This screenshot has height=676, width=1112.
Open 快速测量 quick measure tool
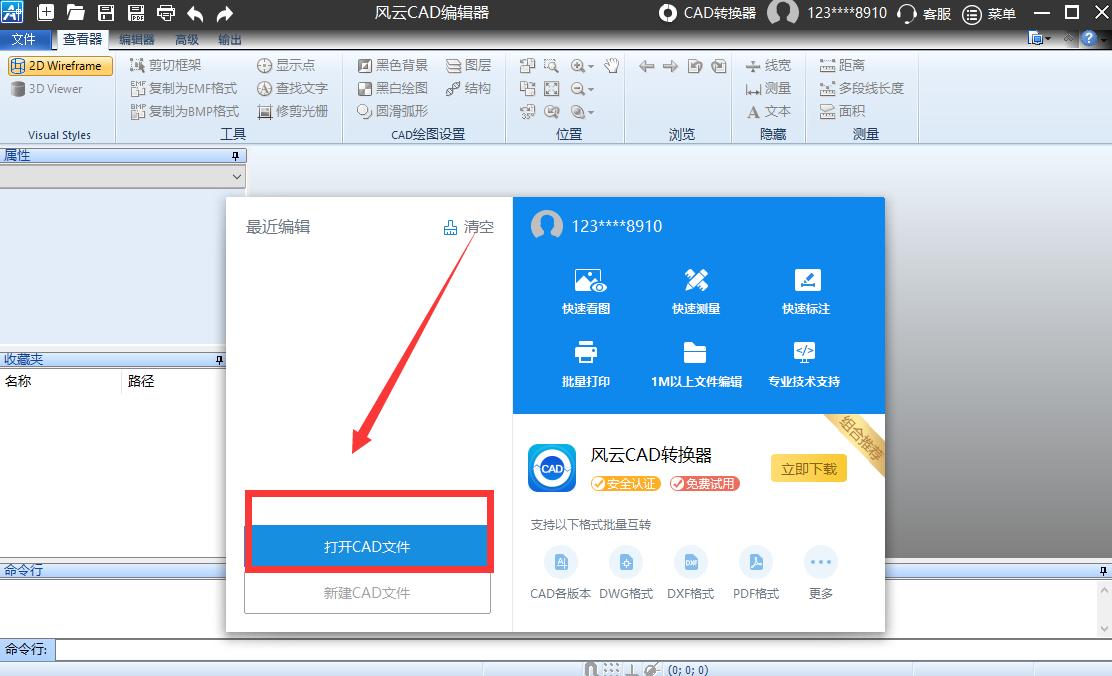[696, 290]
